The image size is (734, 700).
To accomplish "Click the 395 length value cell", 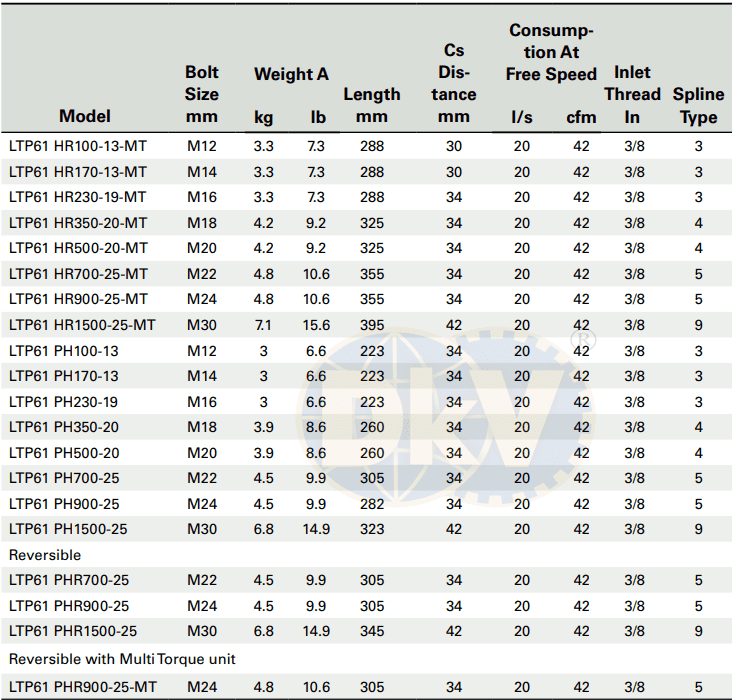I will 372,324.
